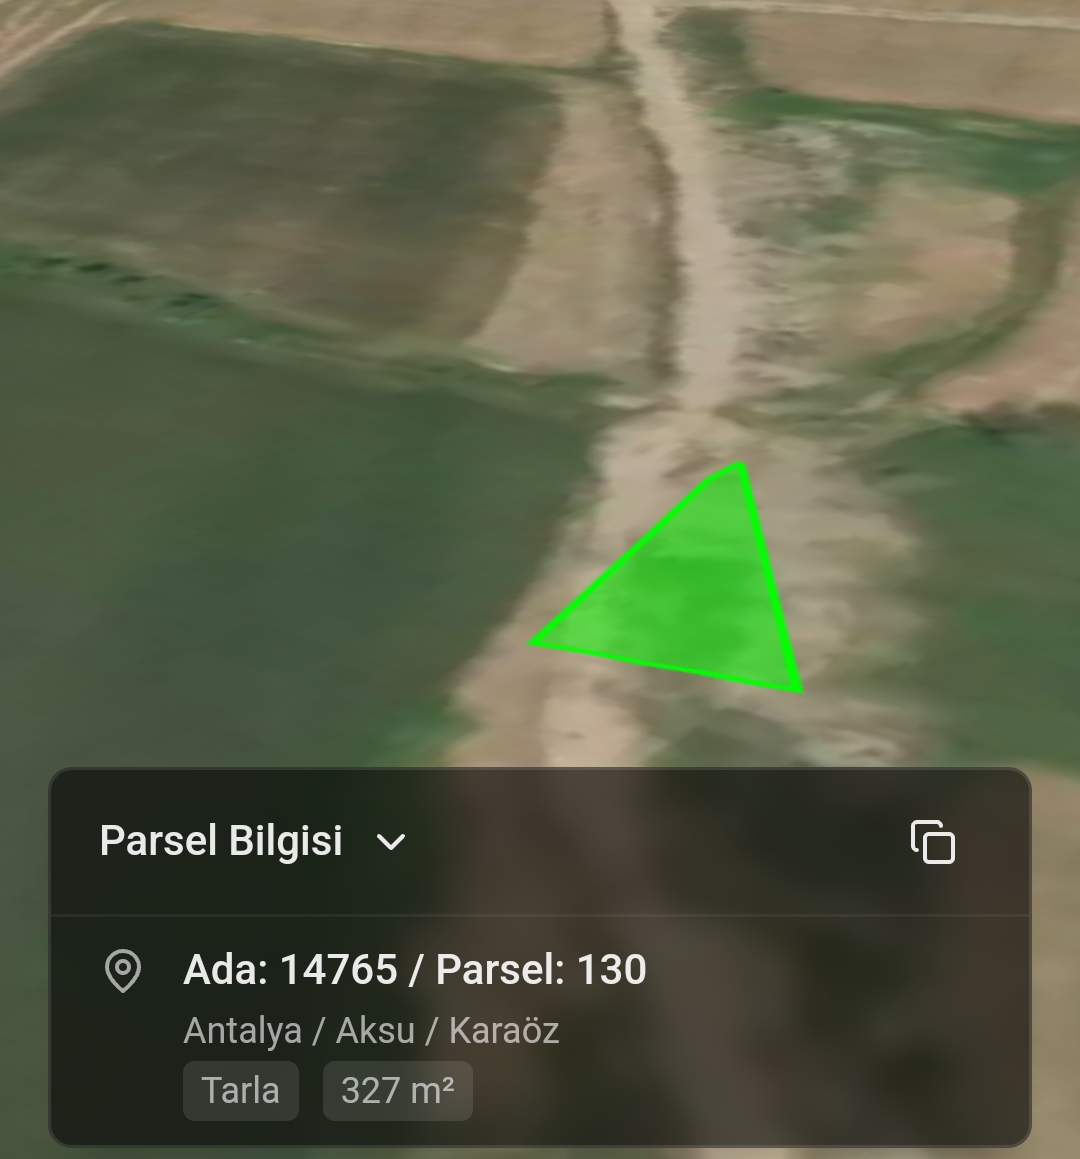
Task: Click the bottom-right corner of green parcel
Action: click(x=801, y=690)
